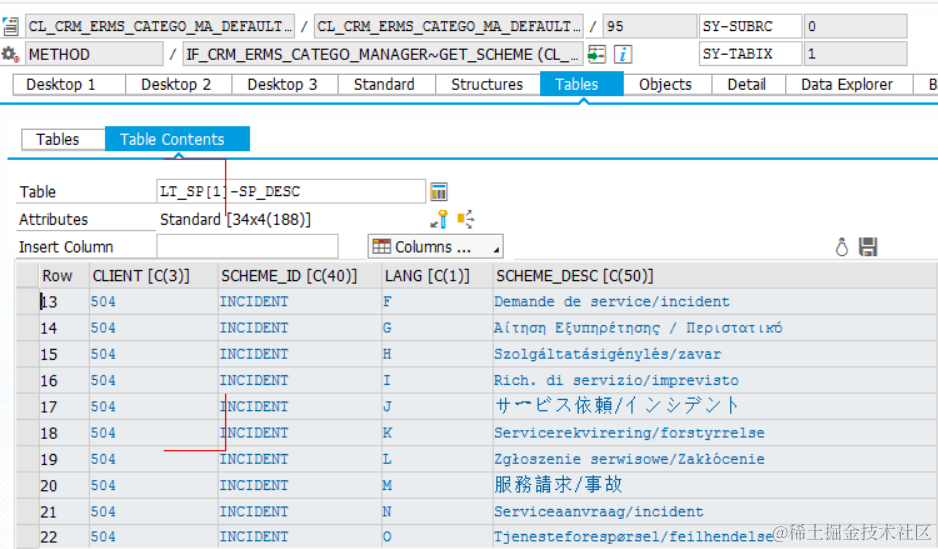
Task: Open the Detail tab
Action: coord(748,84)
